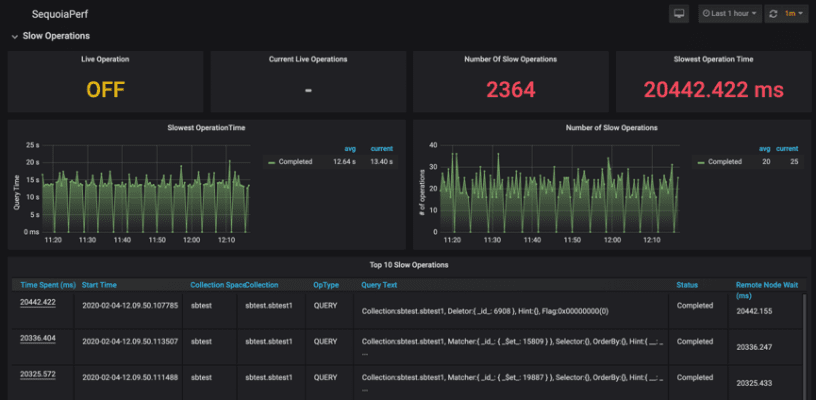Open the 20325.572 time spent link
The image size is (816, 400).
(40, 376)
